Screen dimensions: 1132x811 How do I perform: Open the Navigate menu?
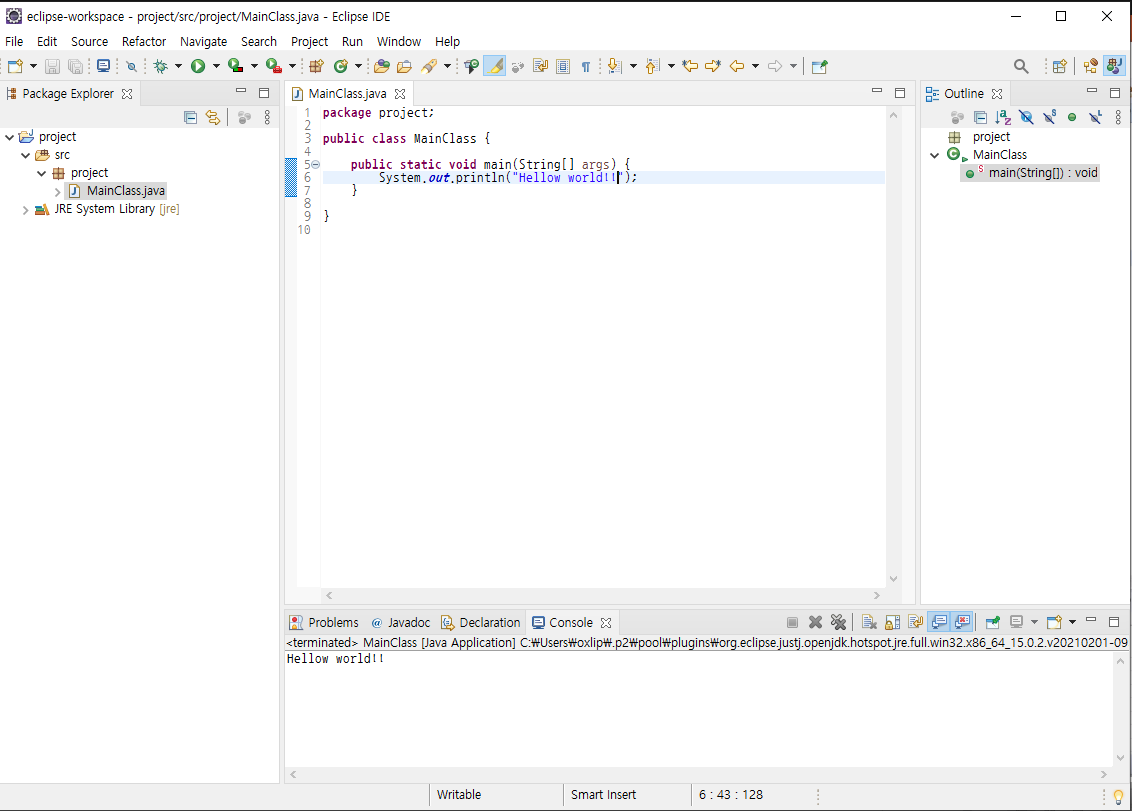[204, 41]
